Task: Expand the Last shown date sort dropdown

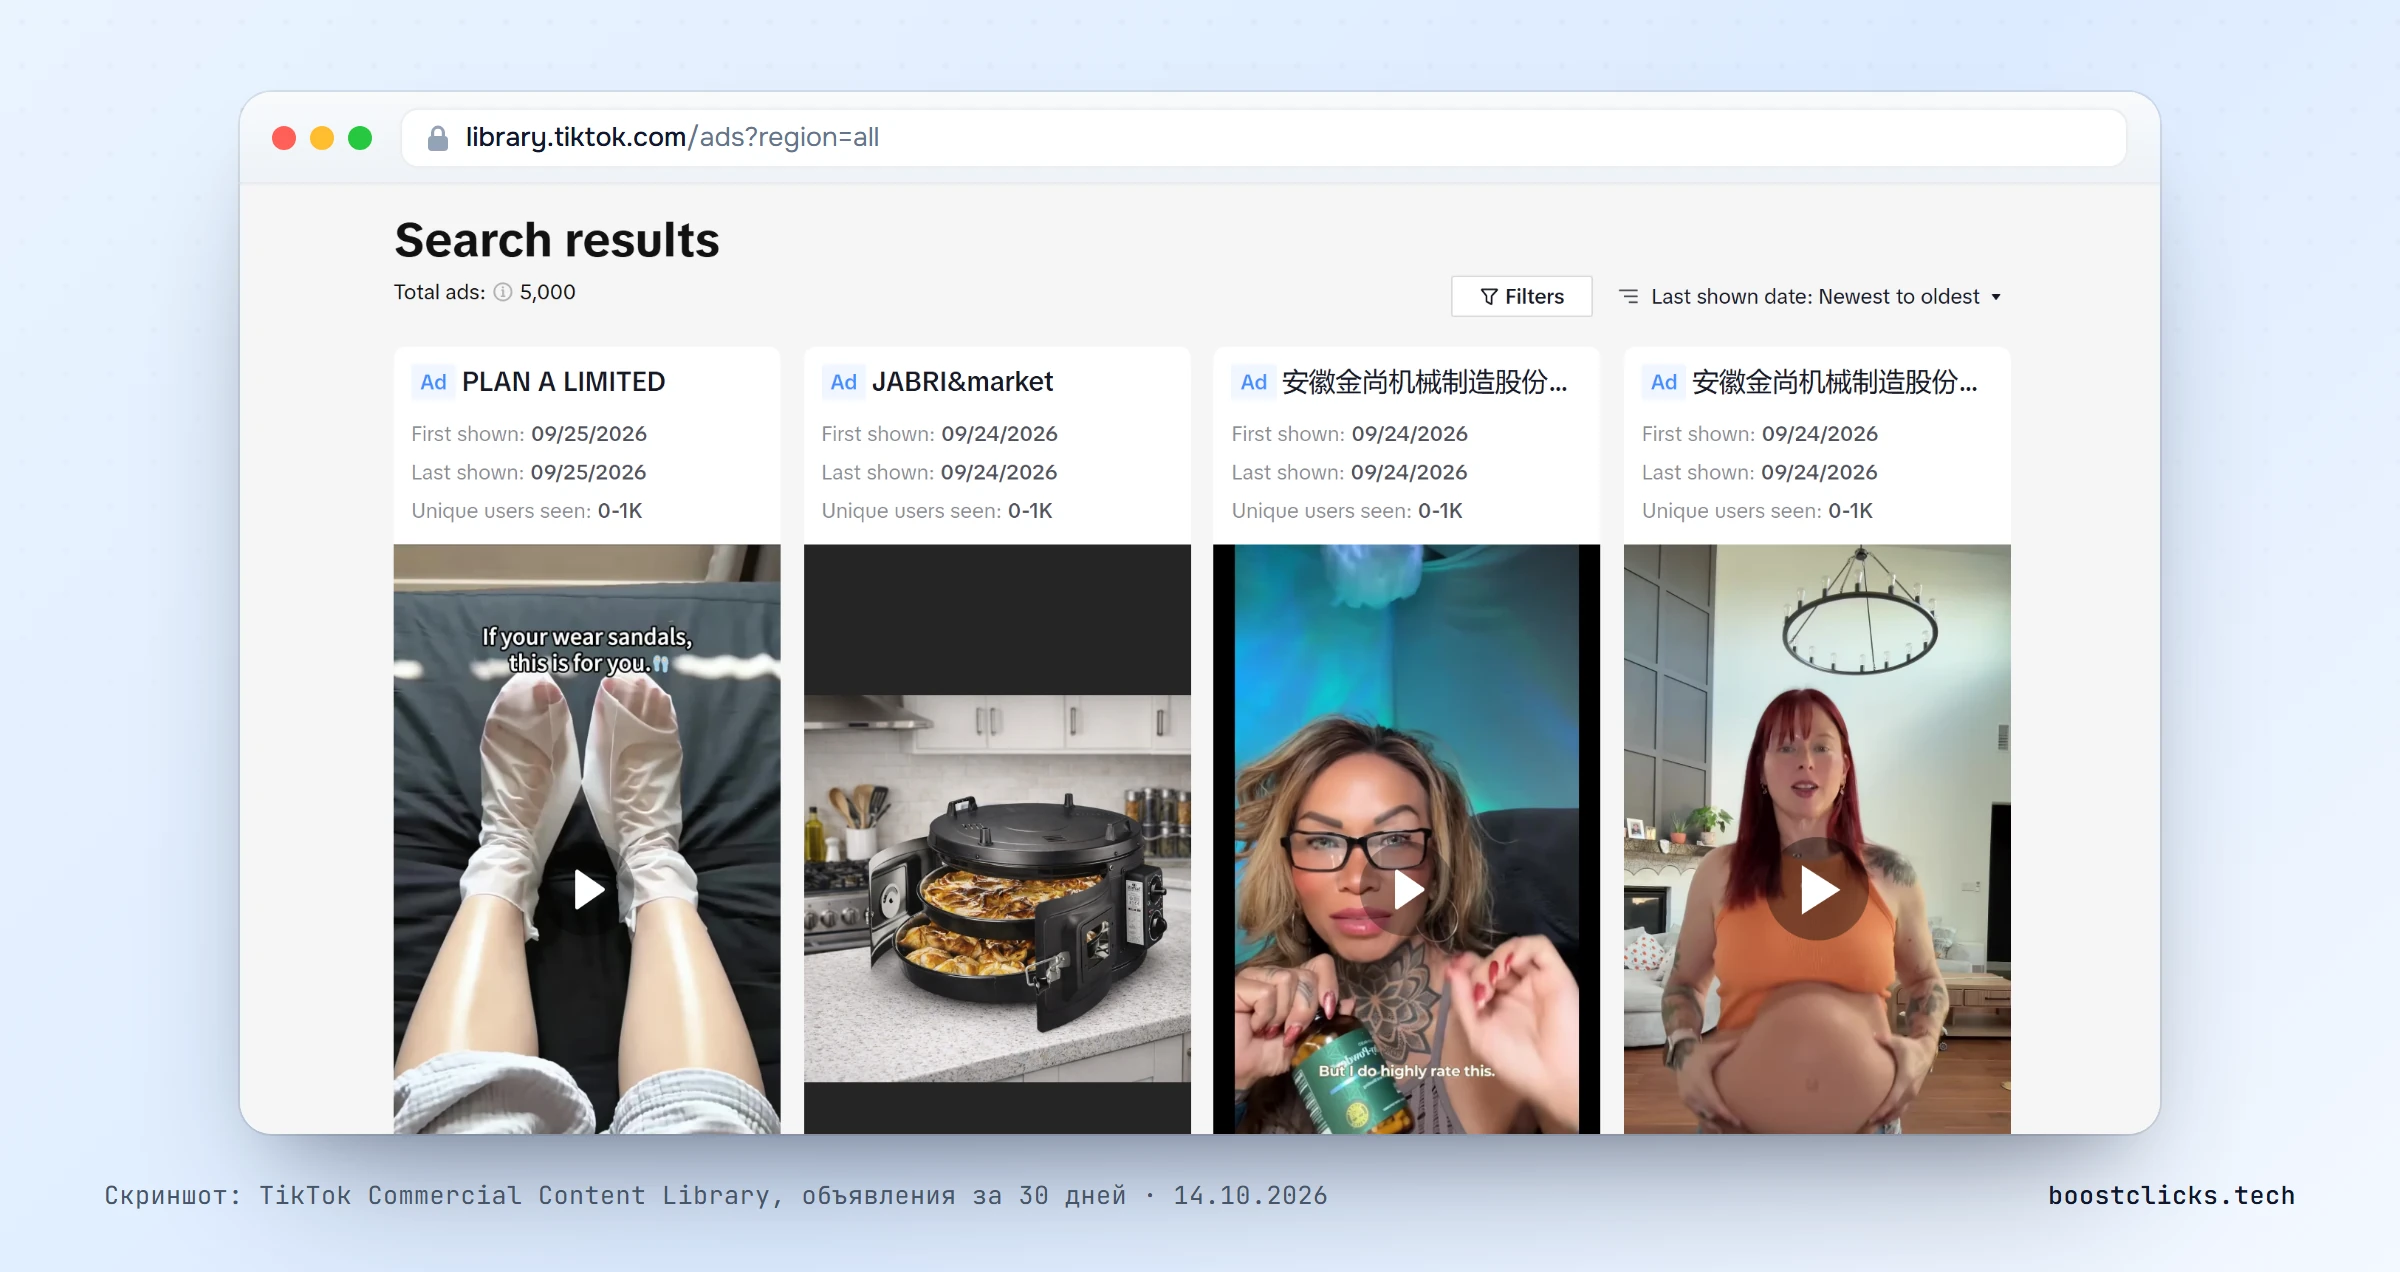Action: [1825, 297]
